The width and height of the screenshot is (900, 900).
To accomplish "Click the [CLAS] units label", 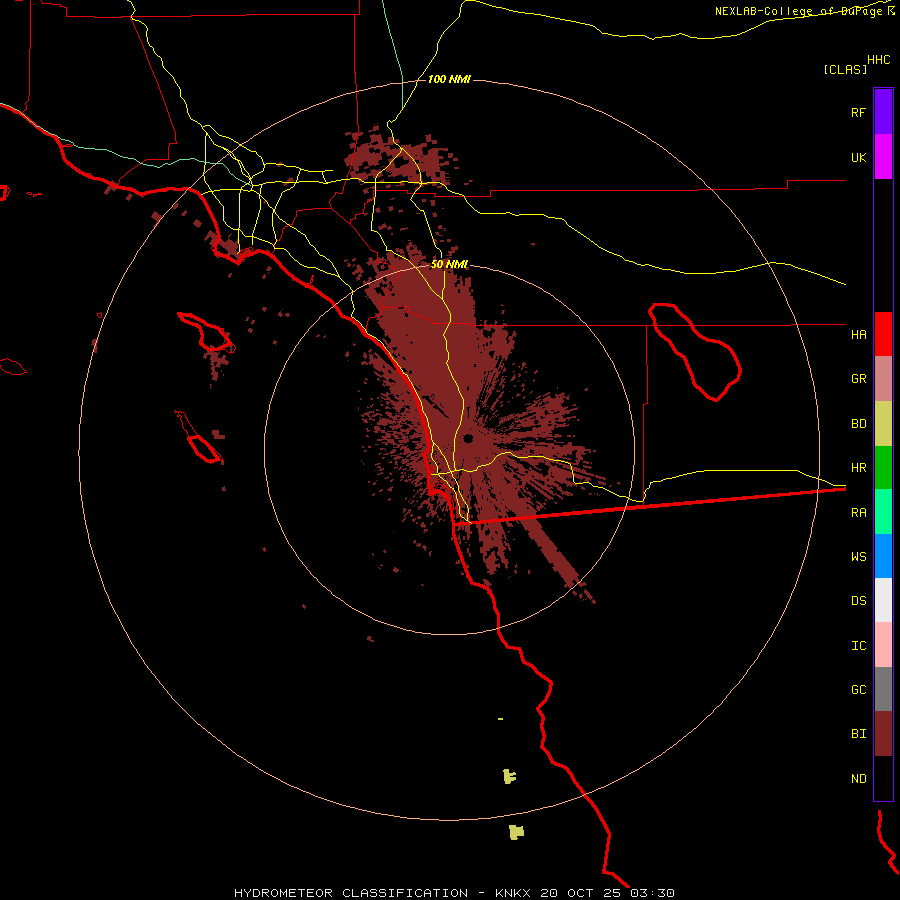I will click(845, 69).
